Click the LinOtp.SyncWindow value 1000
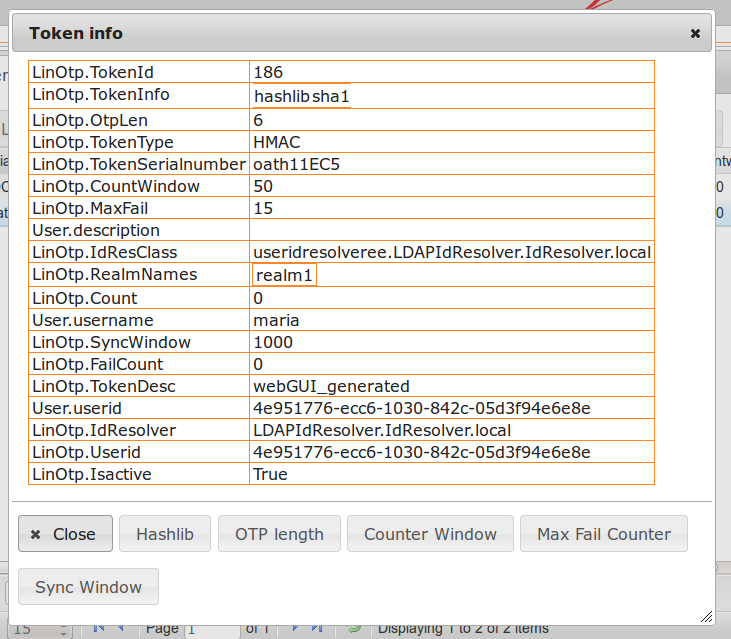The image size is (731, 639). 273,342
